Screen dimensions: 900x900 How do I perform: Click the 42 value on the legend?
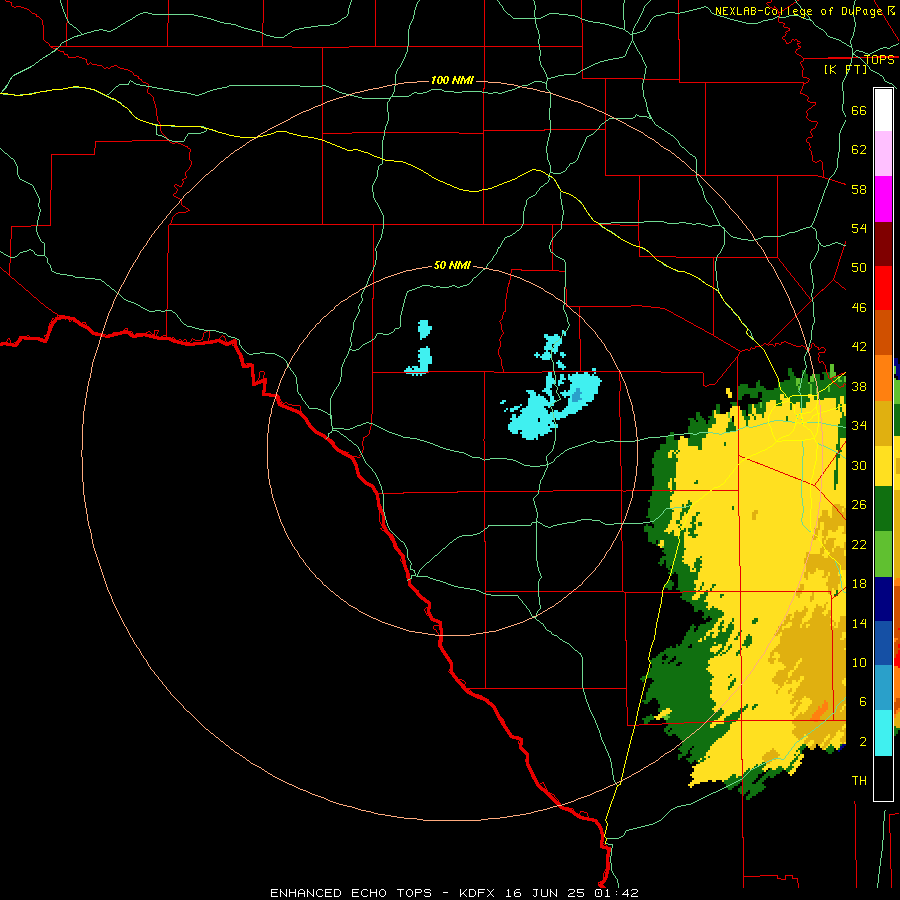click(859, 346)
